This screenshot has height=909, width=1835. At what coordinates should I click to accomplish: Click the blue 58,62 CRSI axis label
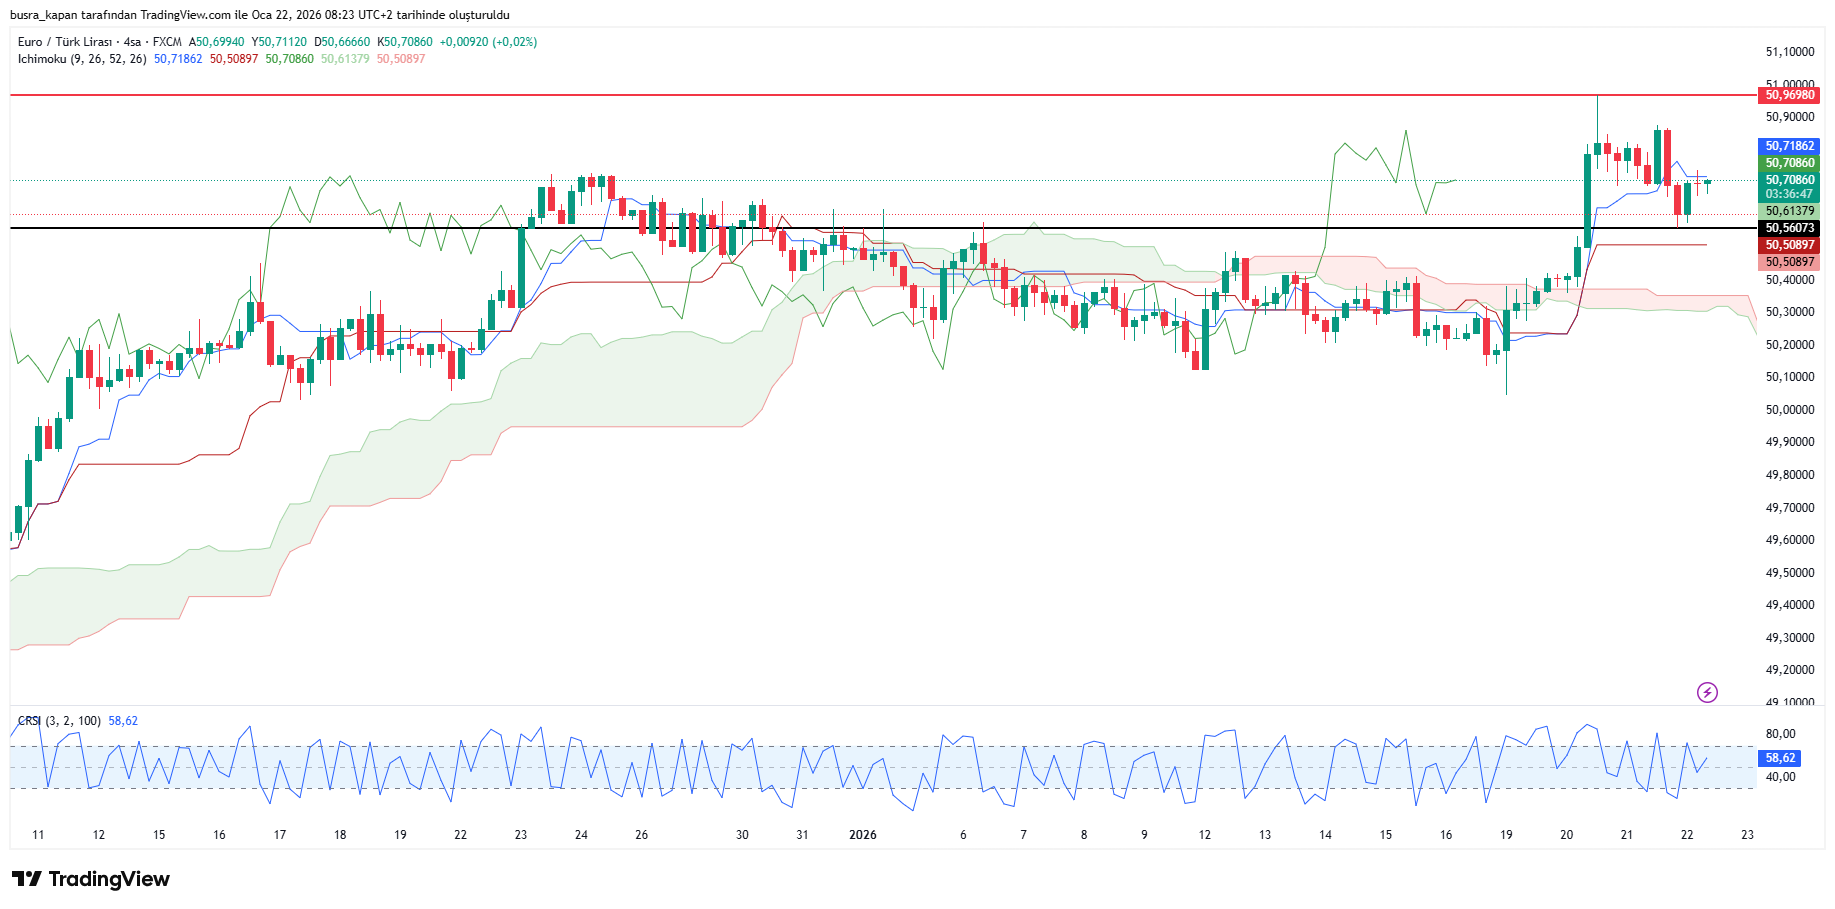pos(1780,758)
